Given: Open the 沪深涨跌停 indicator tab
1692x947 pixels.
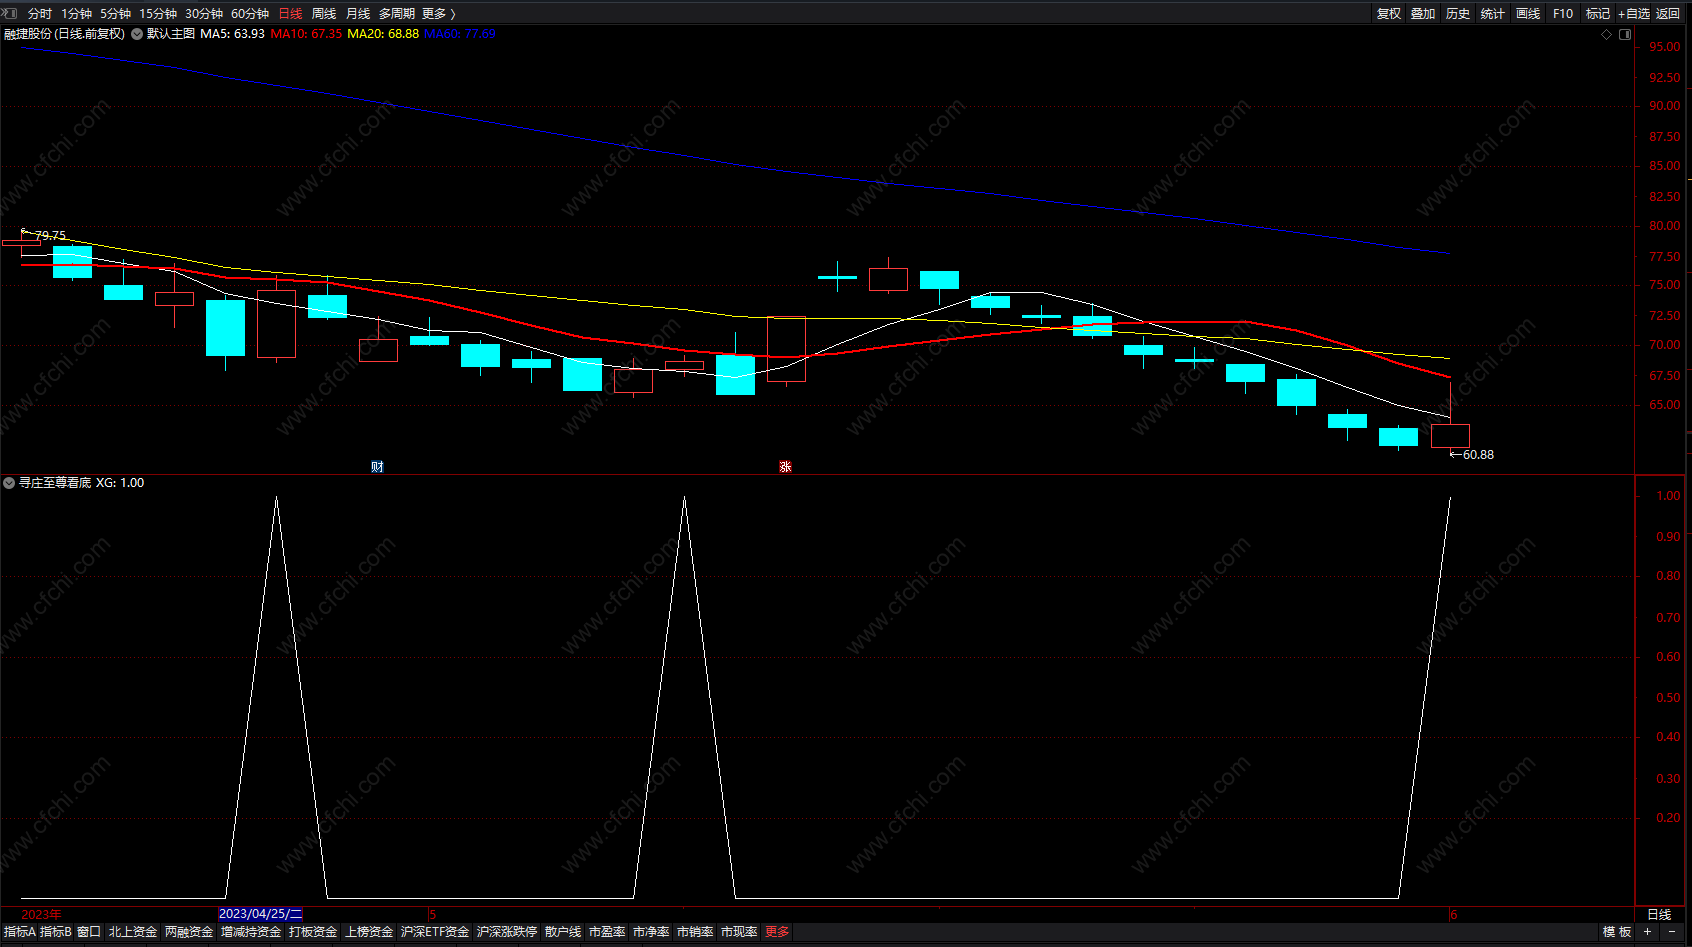Looking at the screenshot, I should [x=507, y=932].
